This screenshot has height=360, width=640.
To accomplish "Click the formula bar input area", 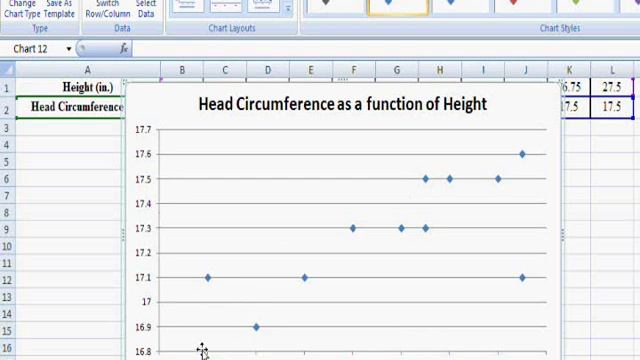I will point(386,49).
